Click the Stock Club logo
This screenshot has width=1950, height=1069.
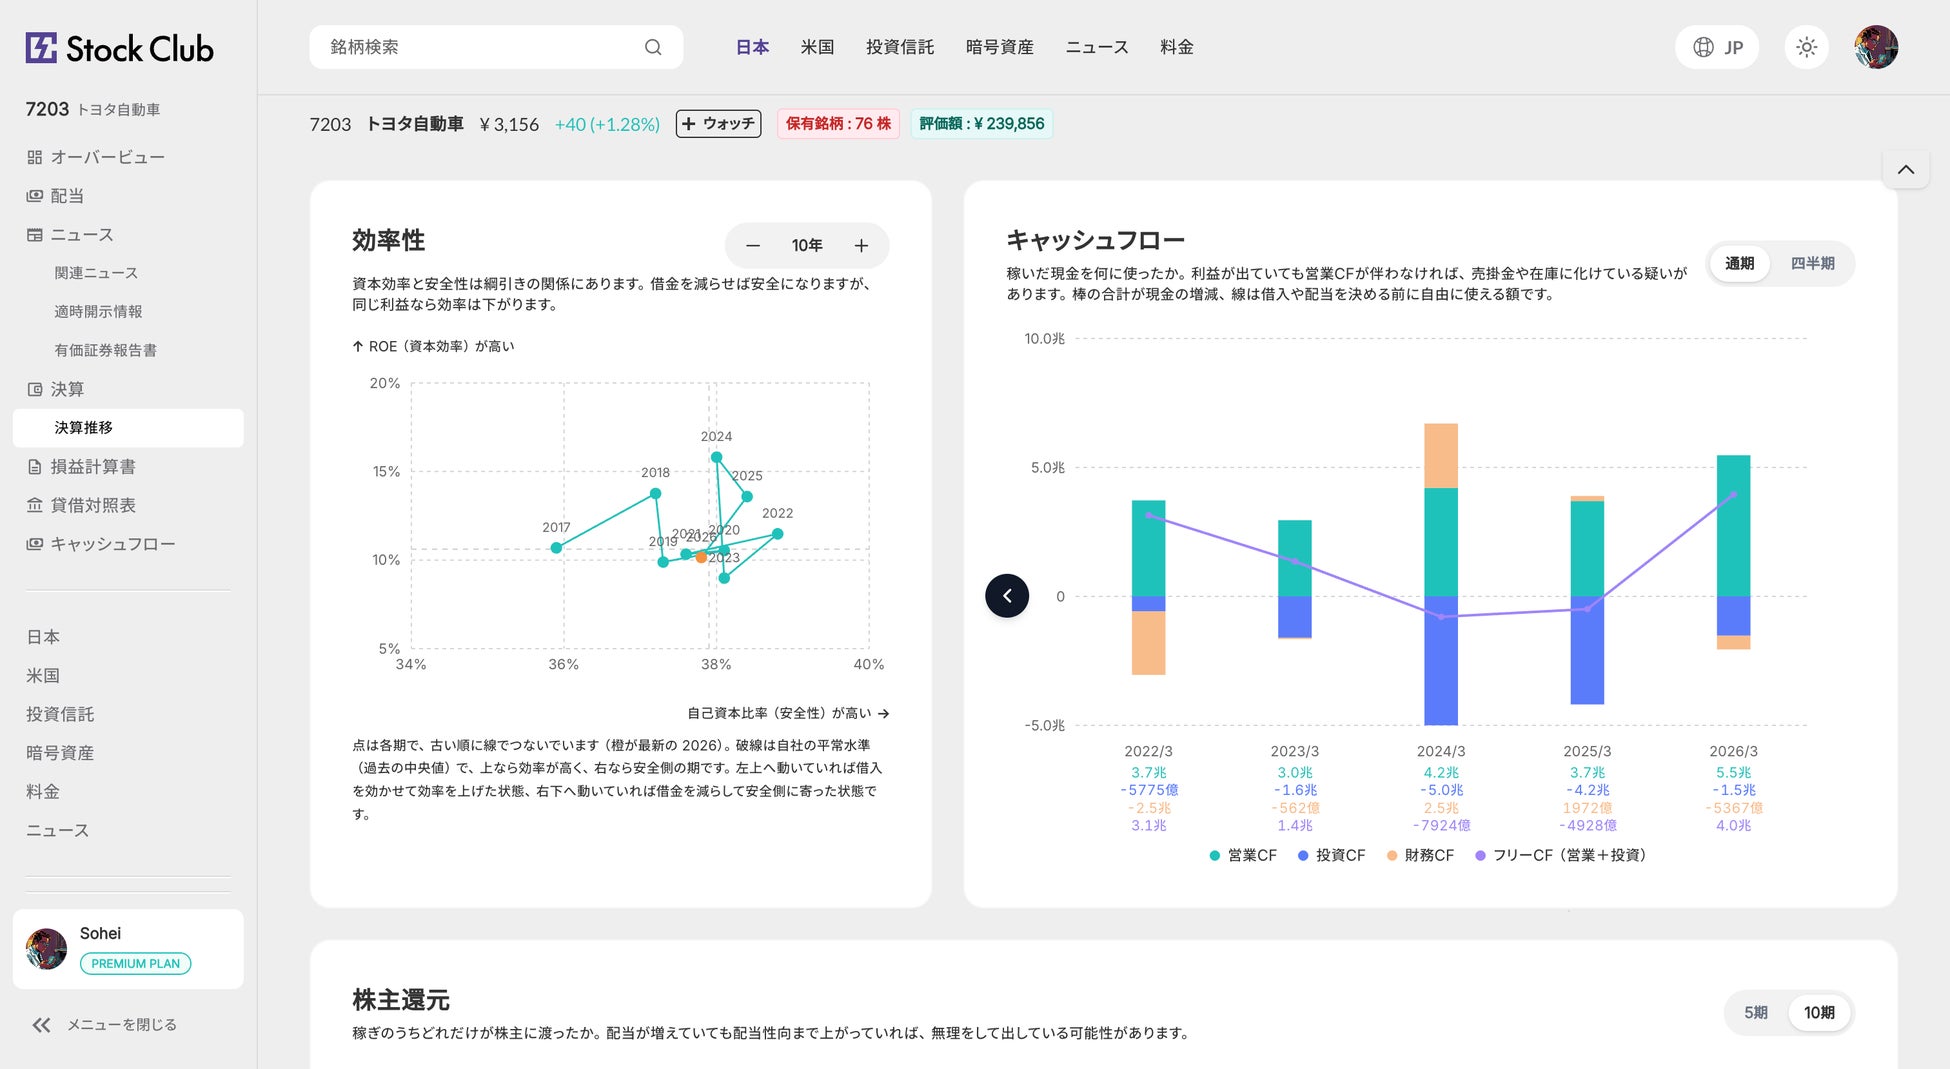pos(119,48)
